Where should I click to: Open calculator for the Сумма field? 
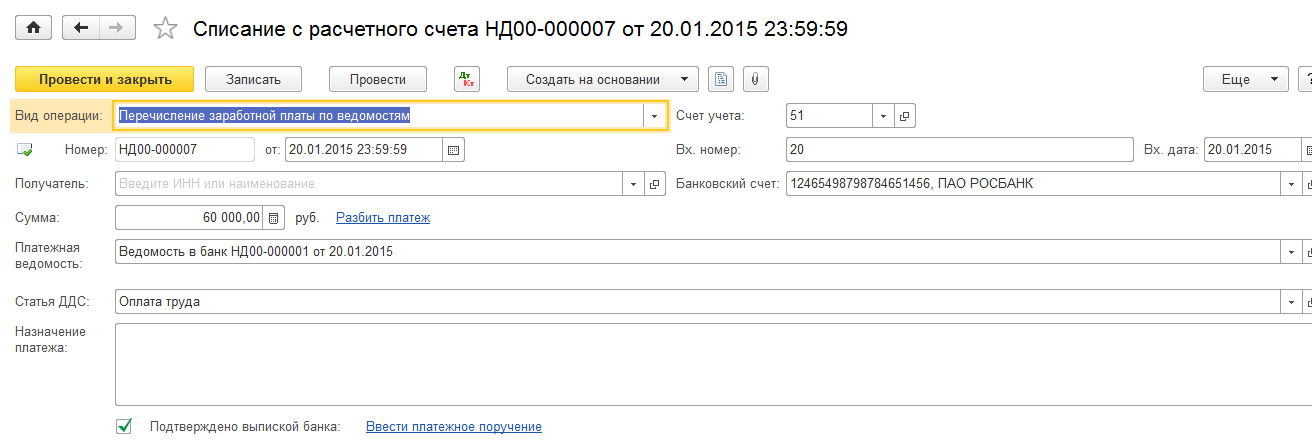(274, 217)
